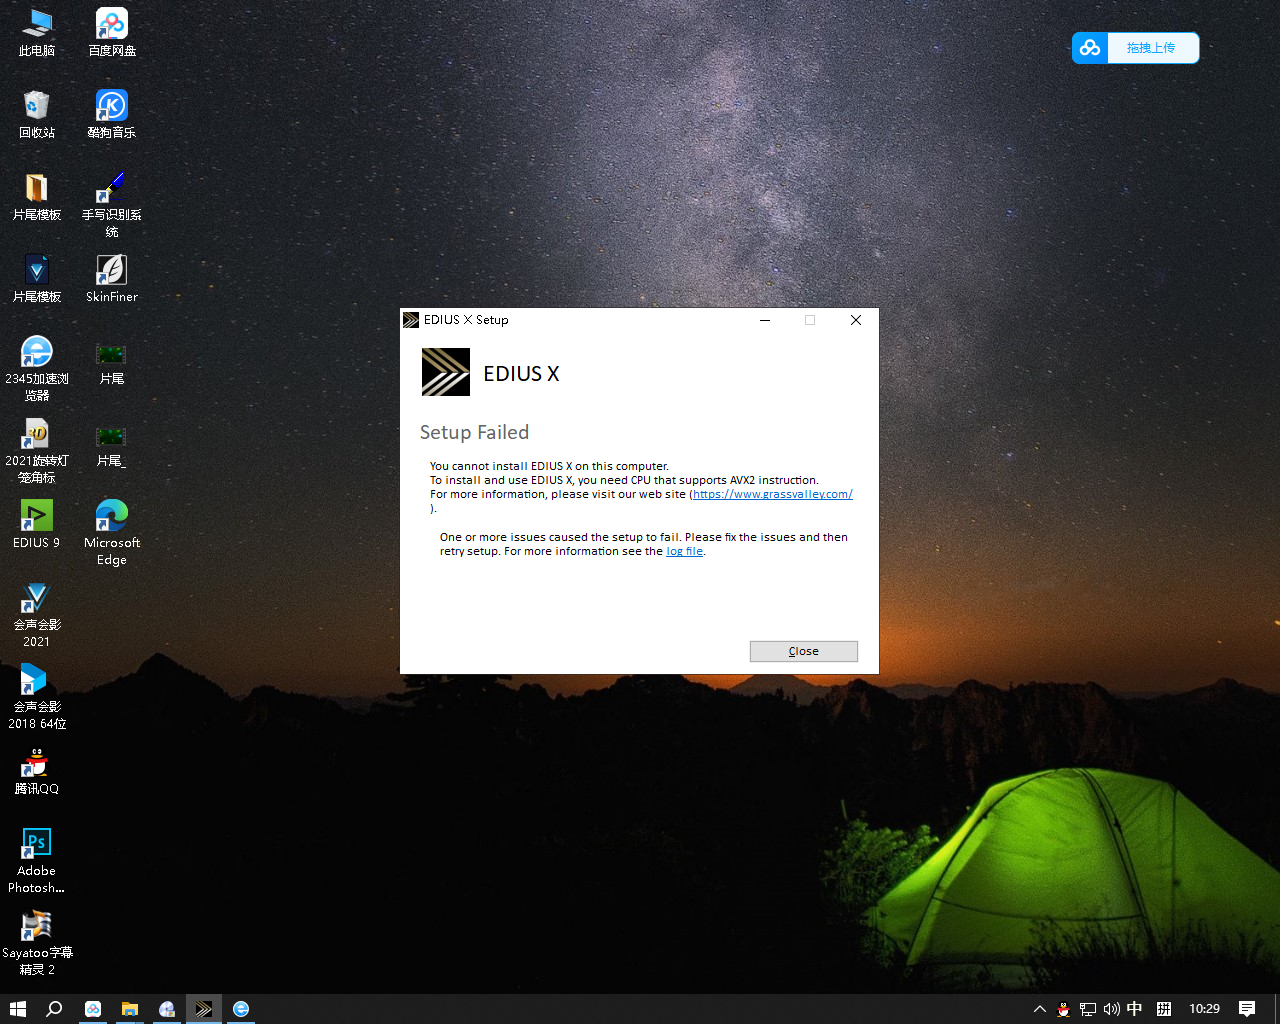The width and height of the screenshot is (1280, 1024).
Task: Select the 2345加速浏览器 desktop shortcut
Action: [37, 368]
